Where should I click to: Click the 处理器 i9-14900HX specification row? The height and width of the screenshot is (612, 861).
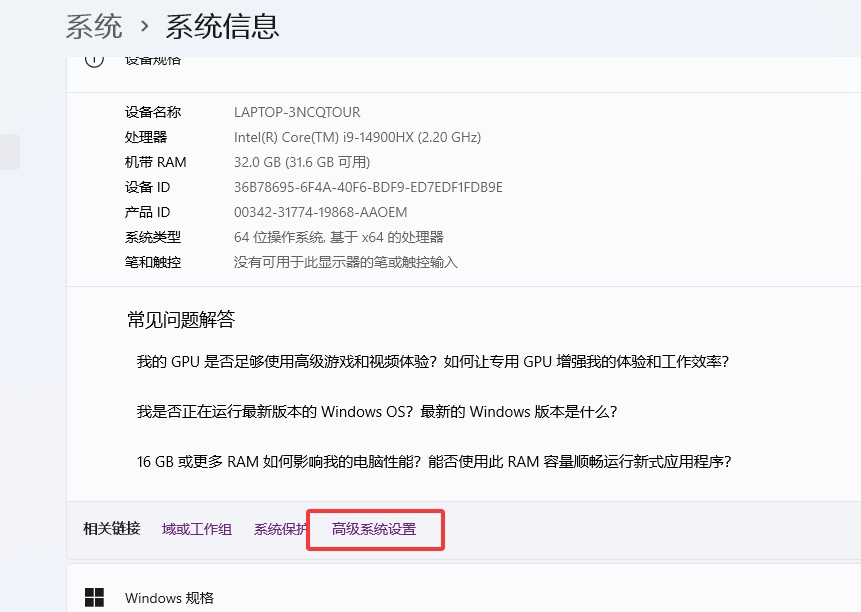[340, 137]
